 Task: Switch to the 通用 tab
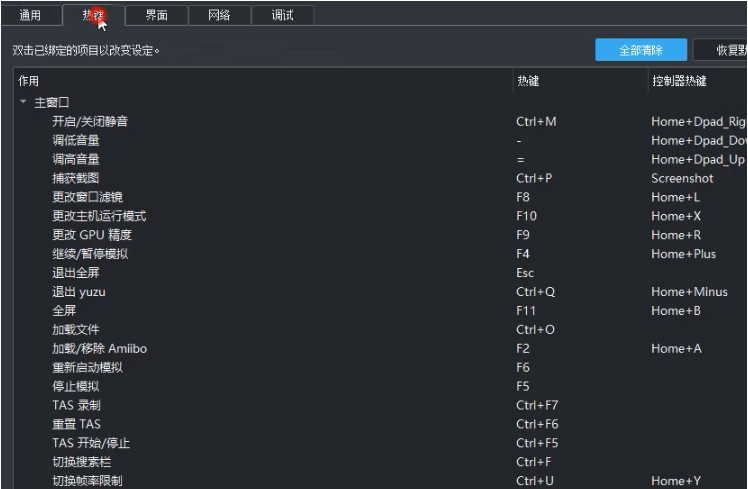(x=30, y=15)
